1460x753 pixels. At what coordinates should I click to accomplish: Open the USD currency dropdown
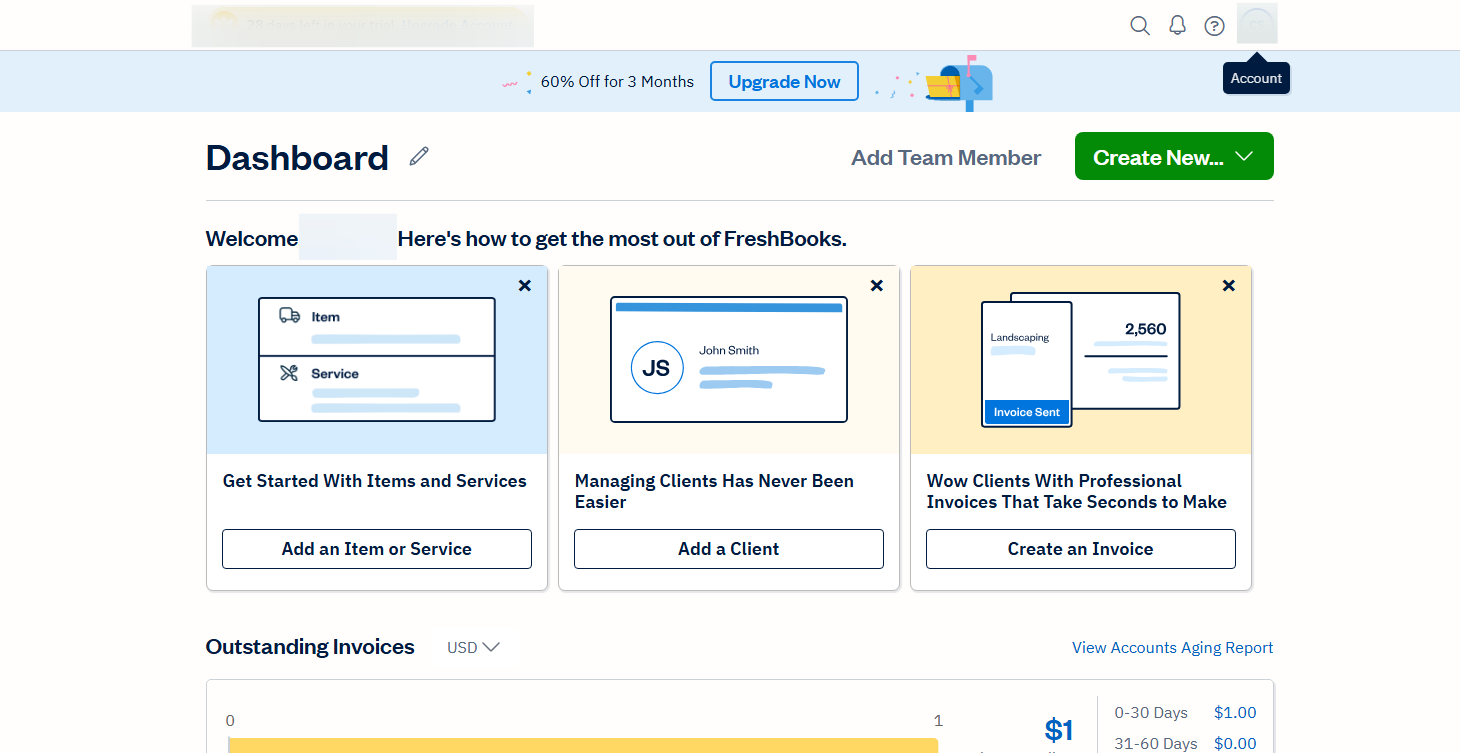coord(473,647)
